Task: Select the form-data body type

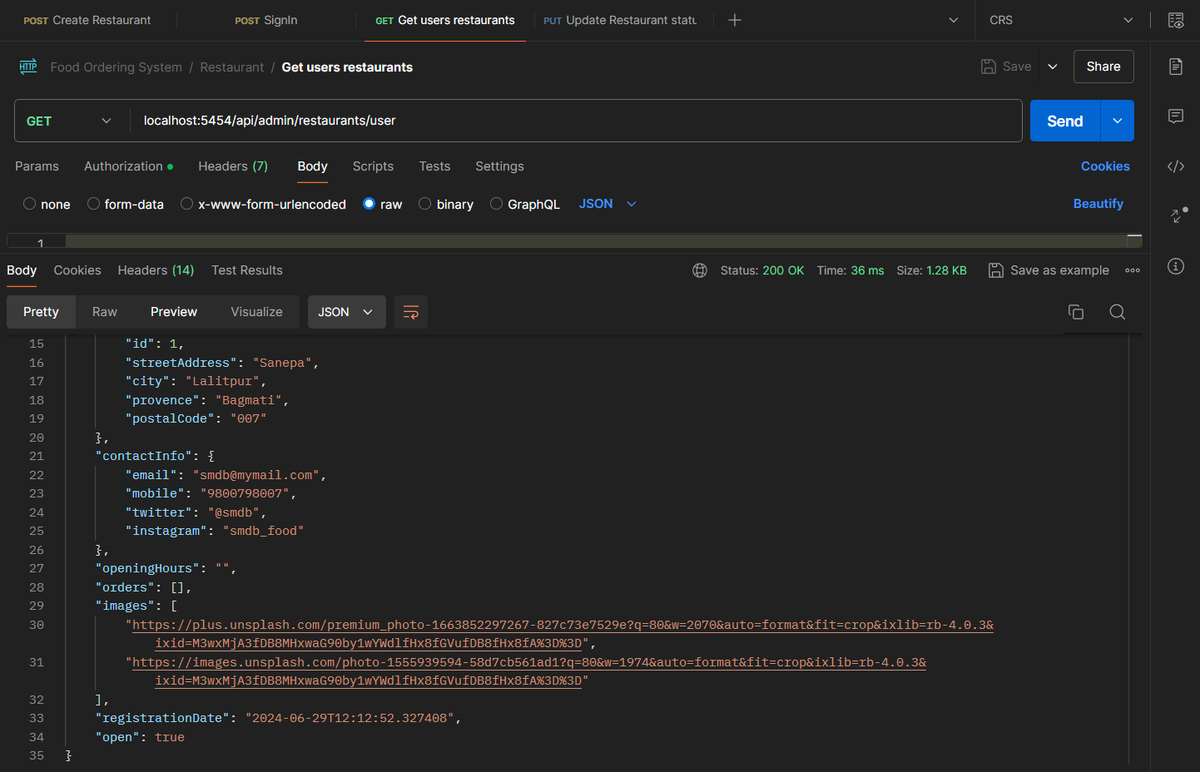Action: tap(126, 204)
